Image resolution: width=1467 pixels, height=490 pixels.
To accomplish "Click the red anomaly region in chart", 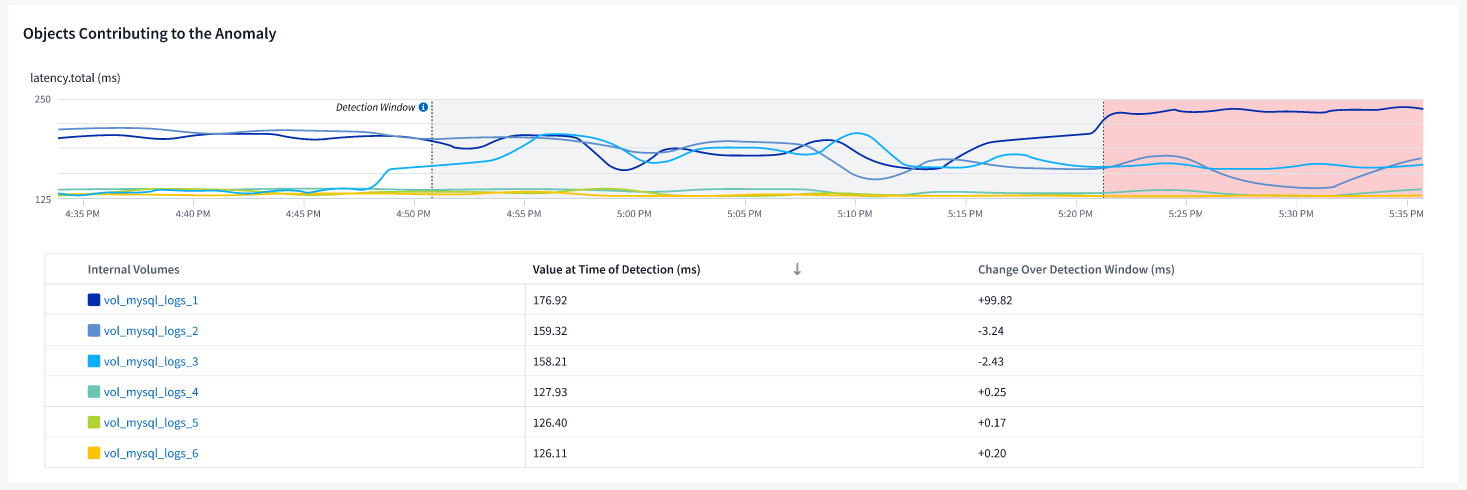I will [1262, 150].
